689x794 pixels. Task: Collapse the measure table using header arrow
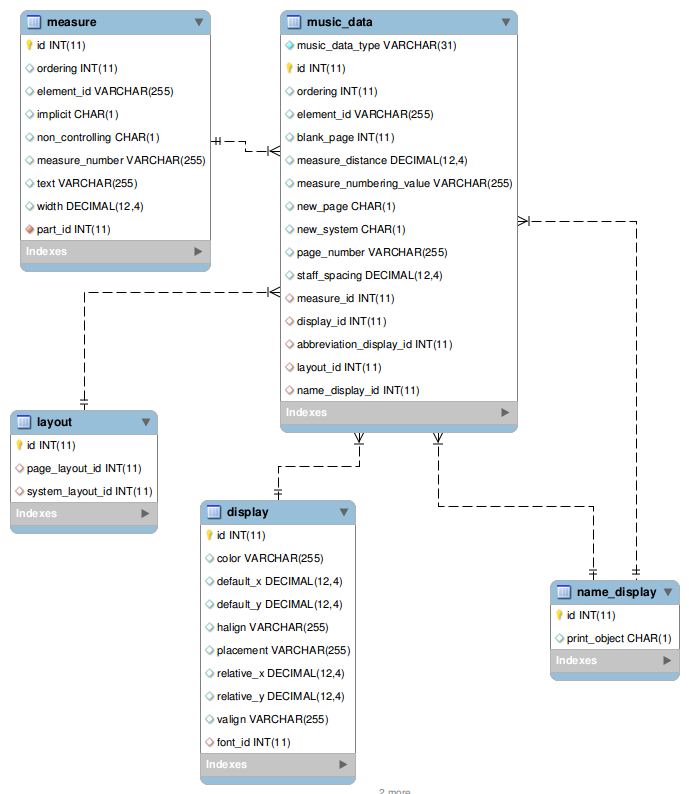coord(198,21)
